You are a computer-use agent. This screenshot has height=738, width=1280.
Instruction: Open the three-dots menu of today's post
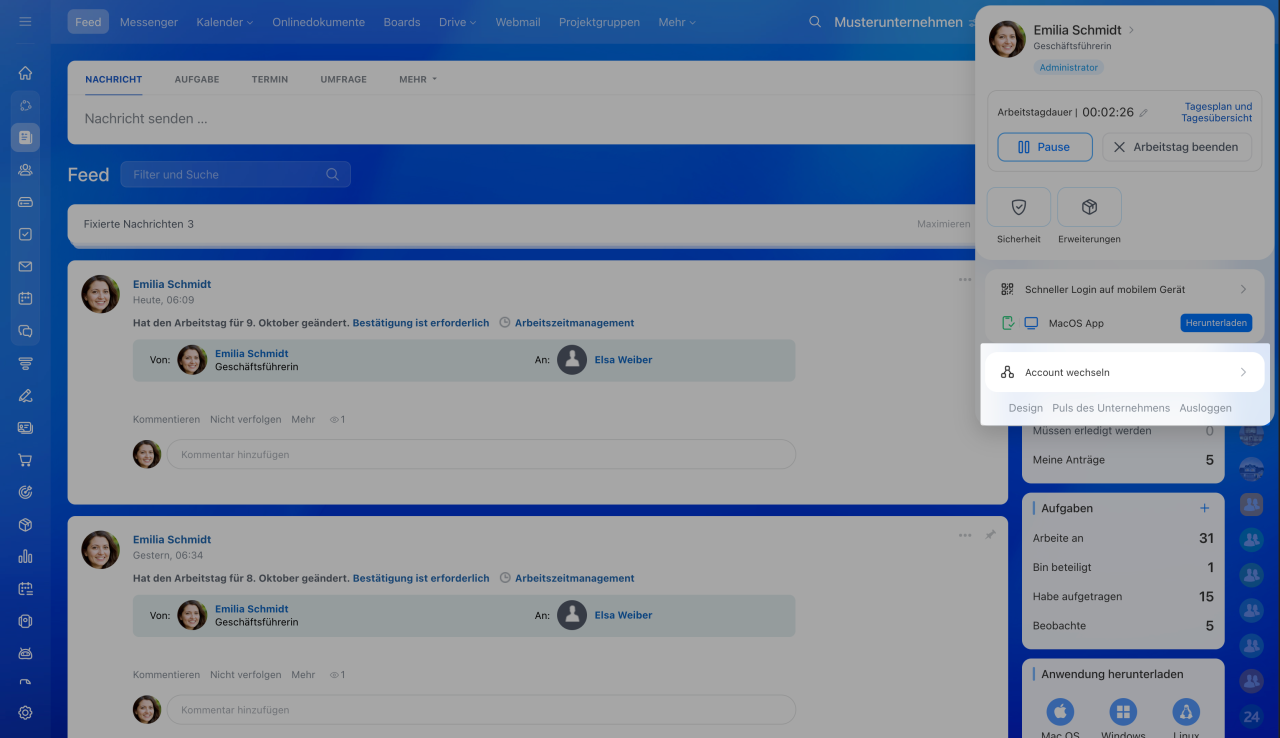pos(965,280)
